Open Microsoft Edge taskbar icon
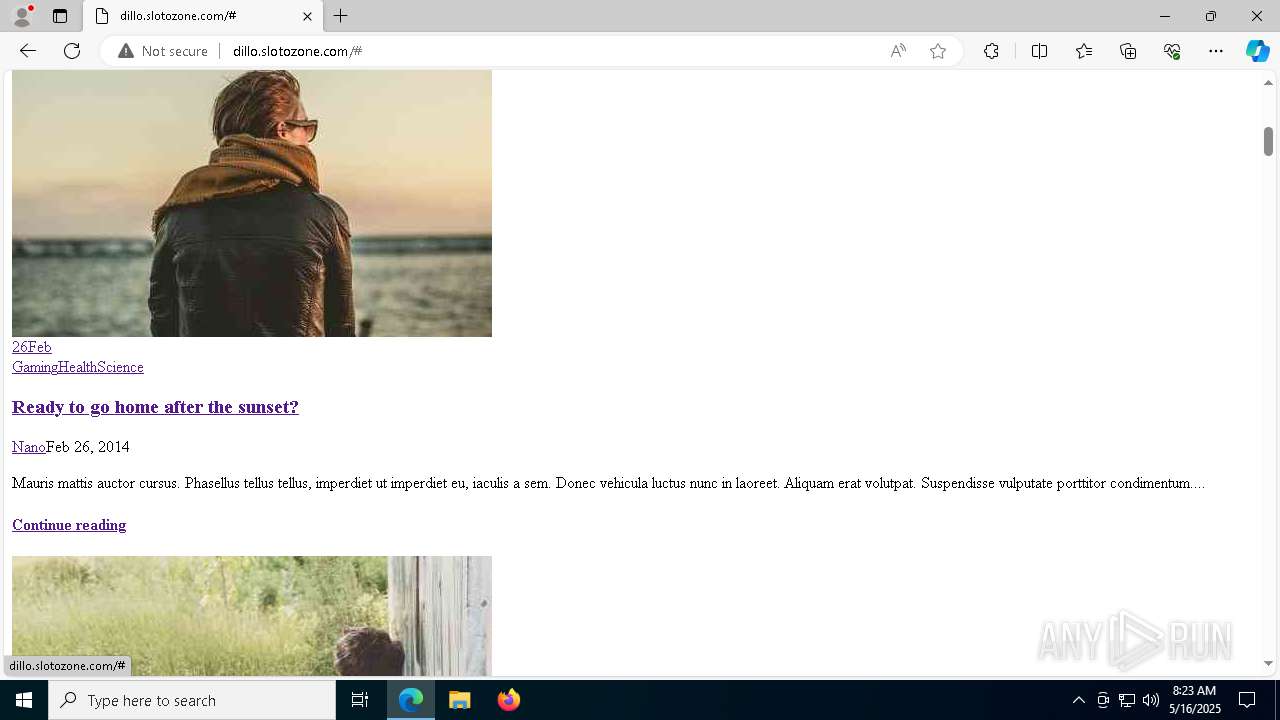 (411, 700)
